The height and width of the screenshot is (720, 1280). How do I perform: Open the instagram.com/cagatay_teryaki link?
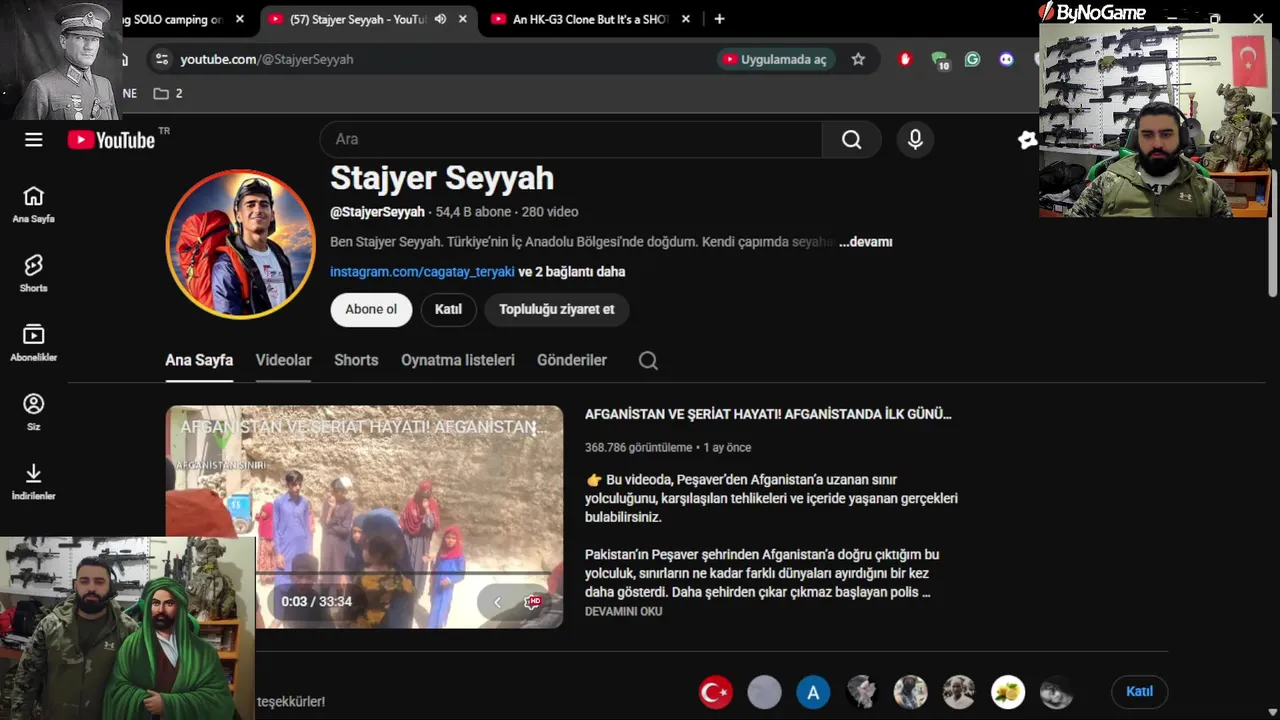coord(422,272)
